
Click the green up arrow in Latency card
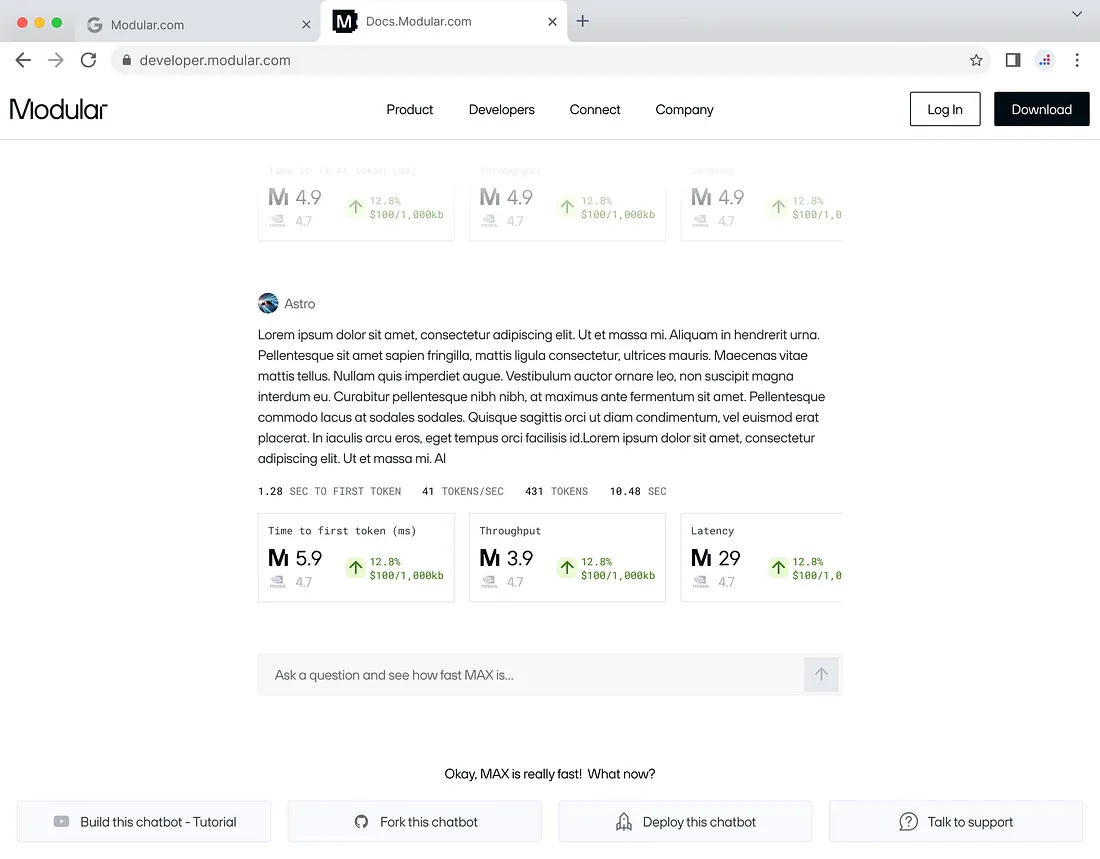[x=779, y=567]
